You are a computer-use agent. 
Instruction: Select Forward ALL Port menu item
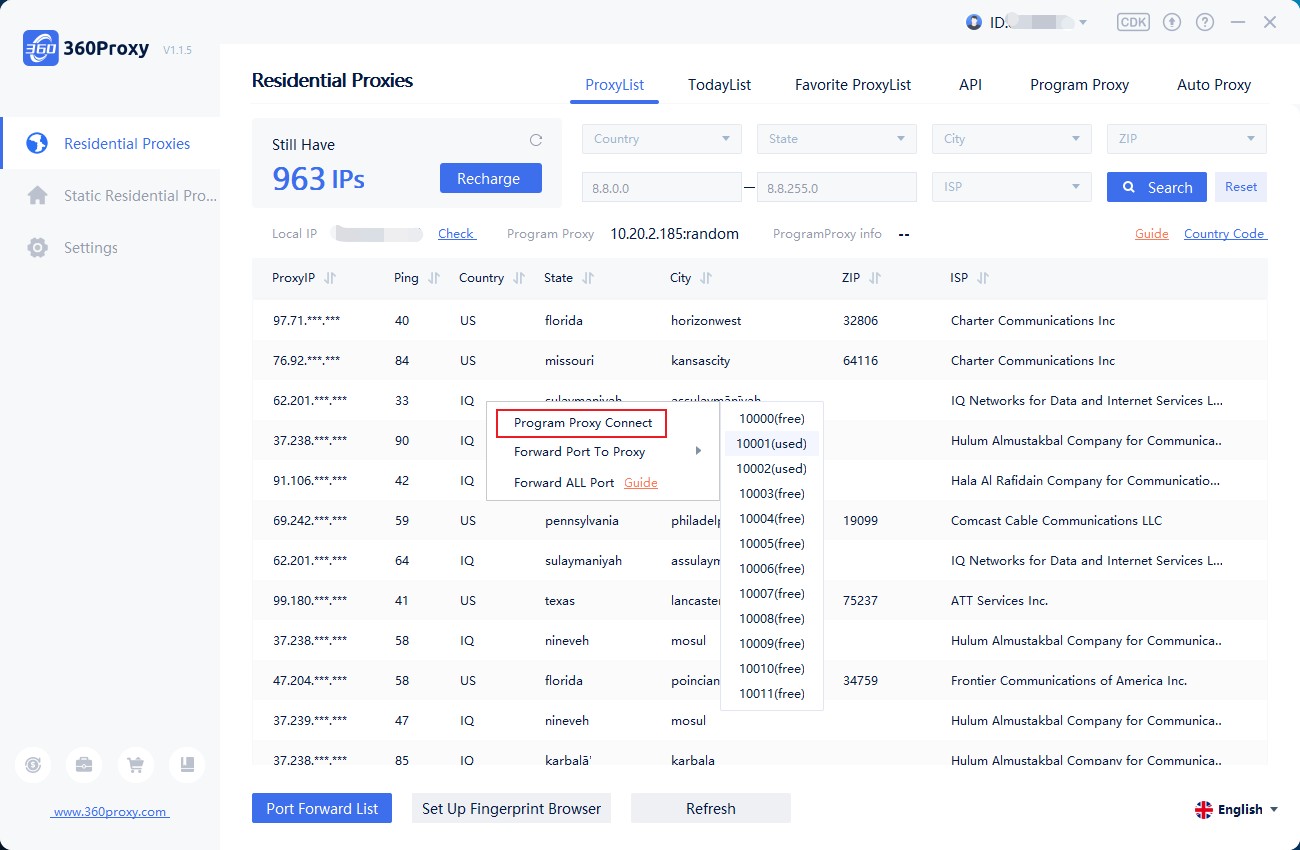click(x=564, y=483)
